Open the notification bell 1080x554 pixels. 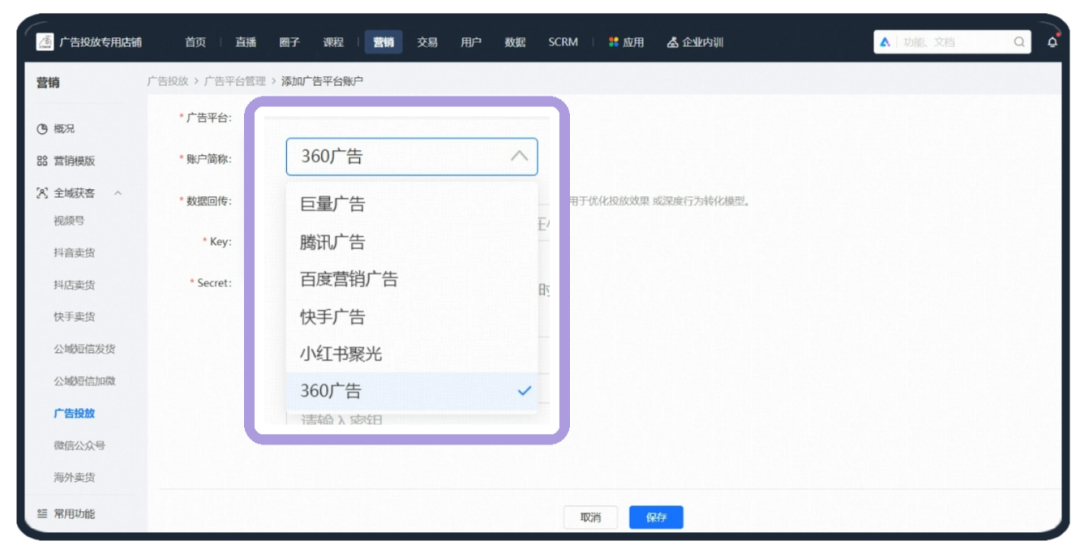click(x=1052, y=42)
